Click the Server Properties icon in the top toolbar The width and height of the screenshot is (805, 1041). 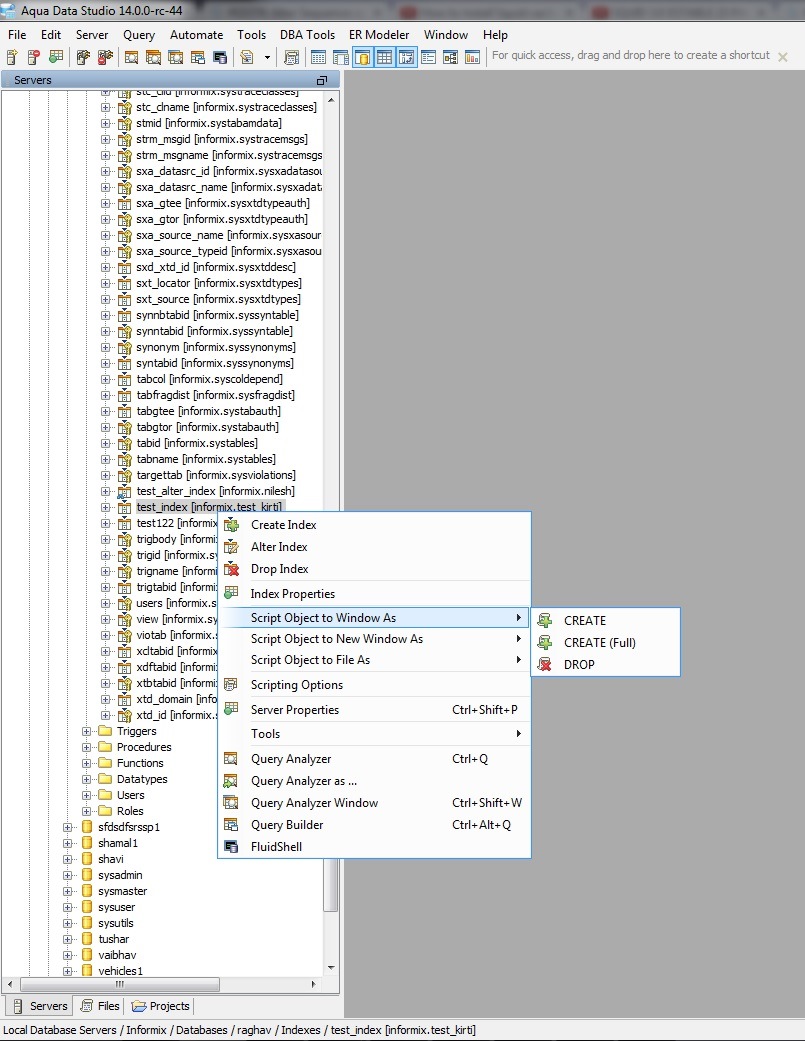point(56,58)
